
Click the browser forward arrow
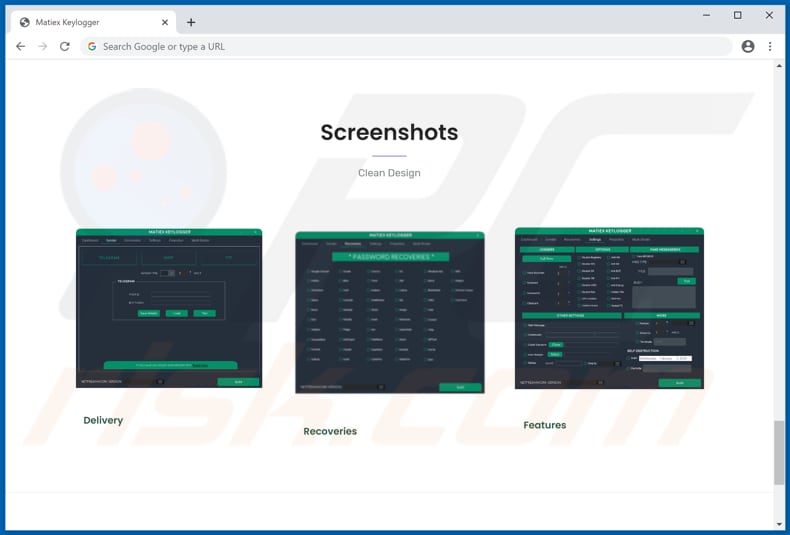click(x=43, y=46)
